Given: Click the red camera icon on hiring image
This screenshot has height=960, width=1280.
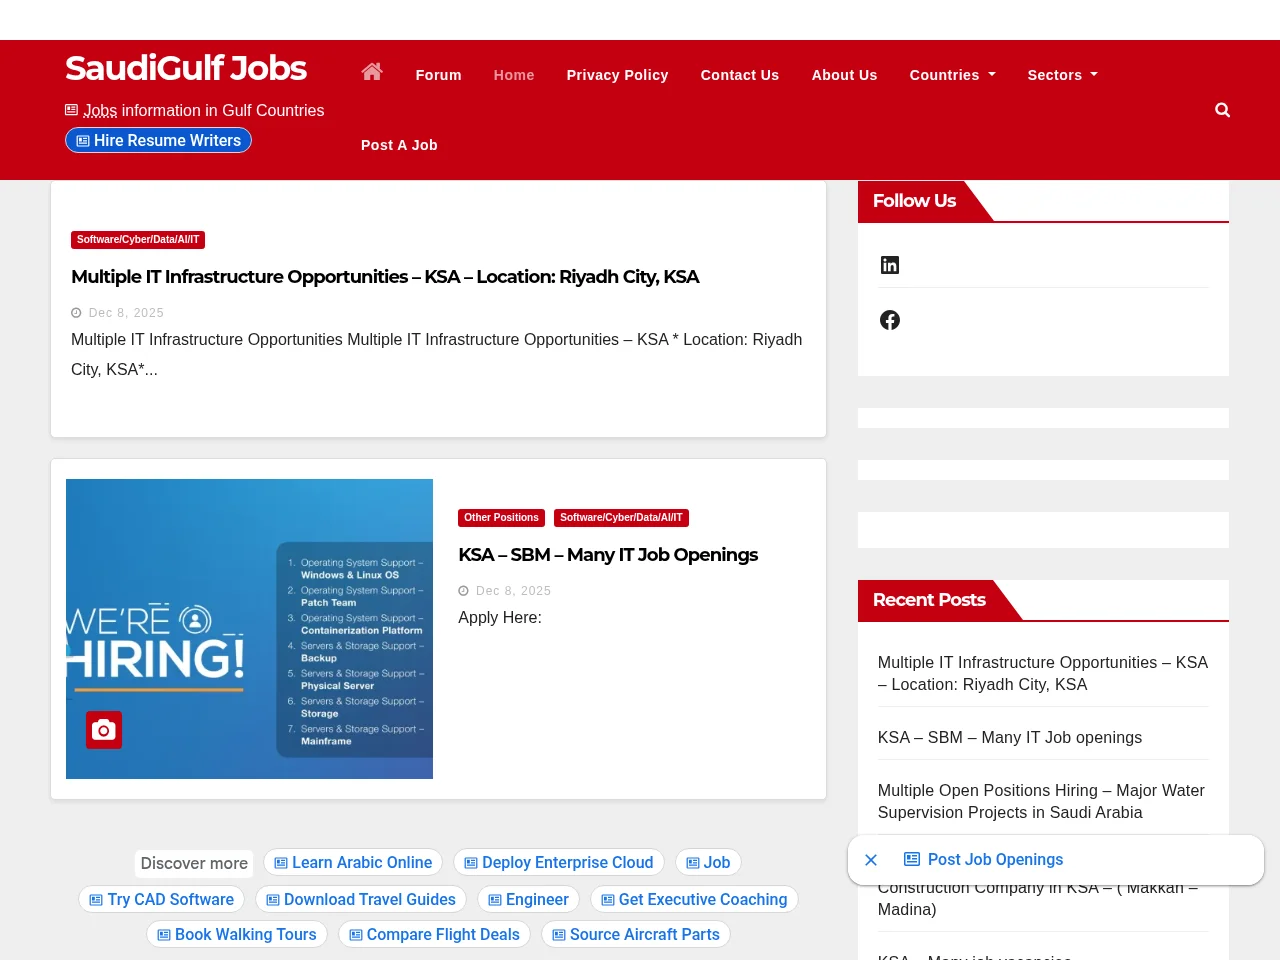Looking at the screenshot, I should point(104,730).
